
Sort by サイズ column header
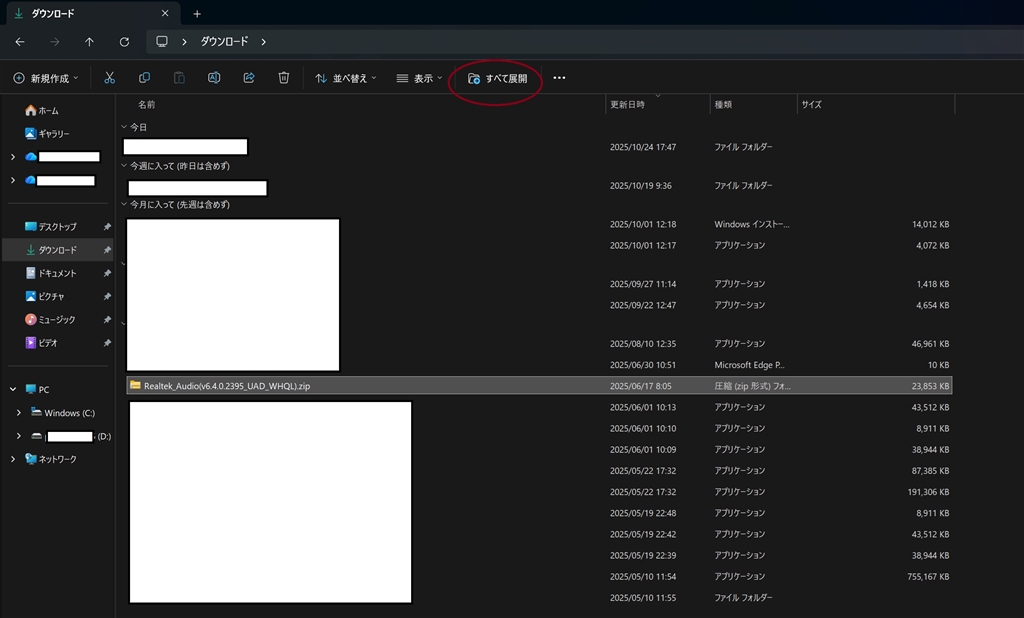pos(811,105)
